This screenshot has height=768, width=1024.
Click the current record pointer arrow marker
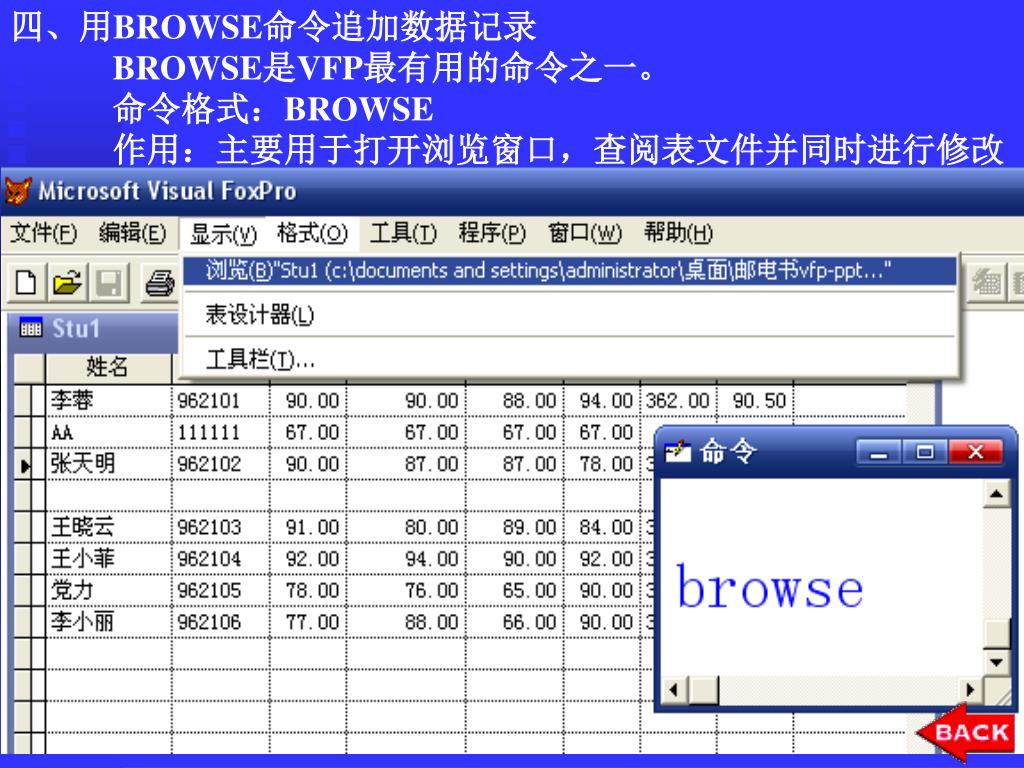point(25,466)
